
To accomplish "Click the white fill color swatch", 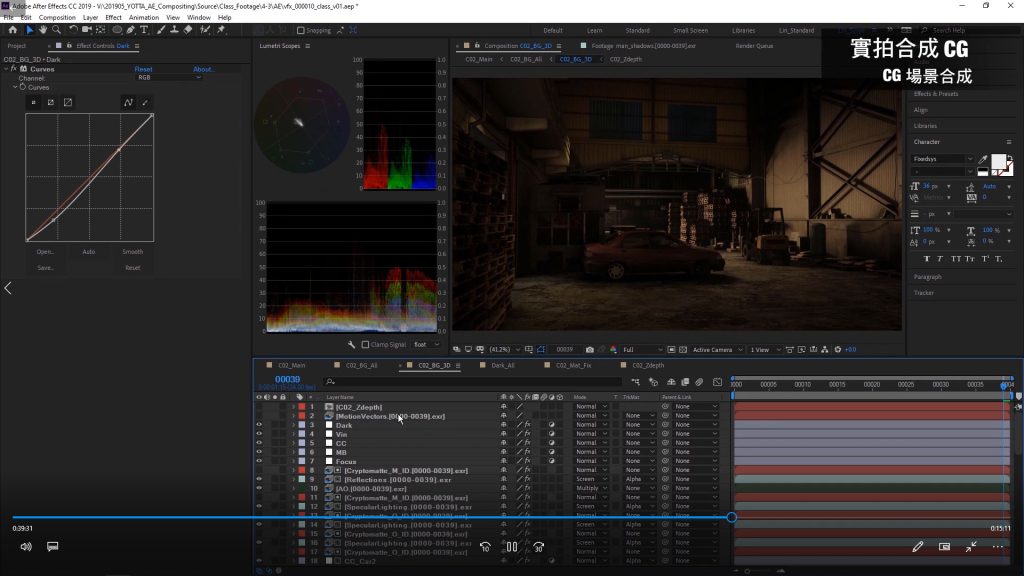I will 998,162.
